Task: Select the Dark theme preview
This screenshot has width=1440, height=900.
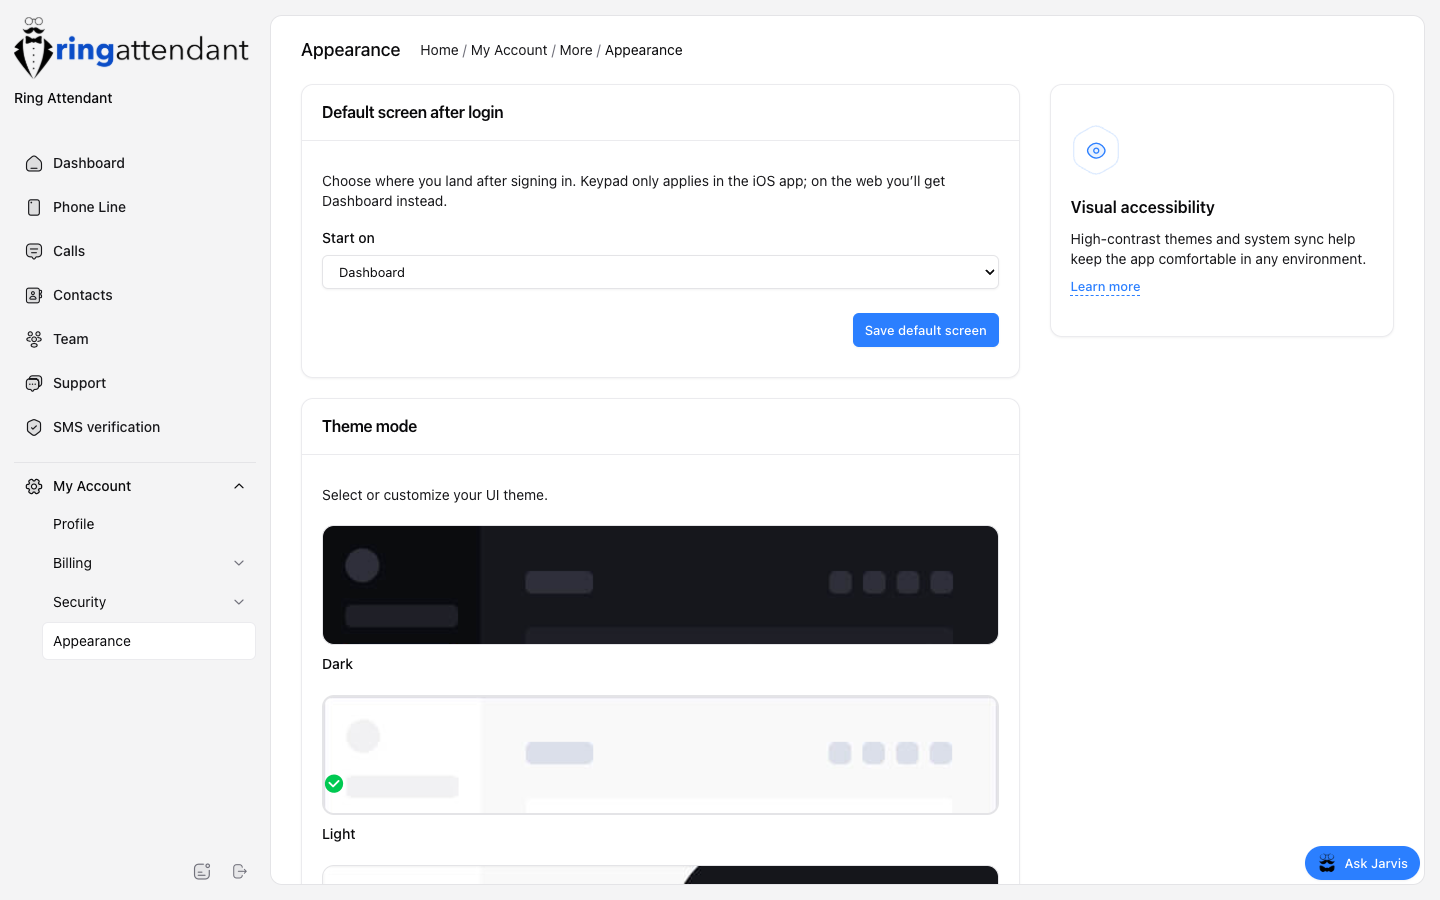Action: [660, 585]
